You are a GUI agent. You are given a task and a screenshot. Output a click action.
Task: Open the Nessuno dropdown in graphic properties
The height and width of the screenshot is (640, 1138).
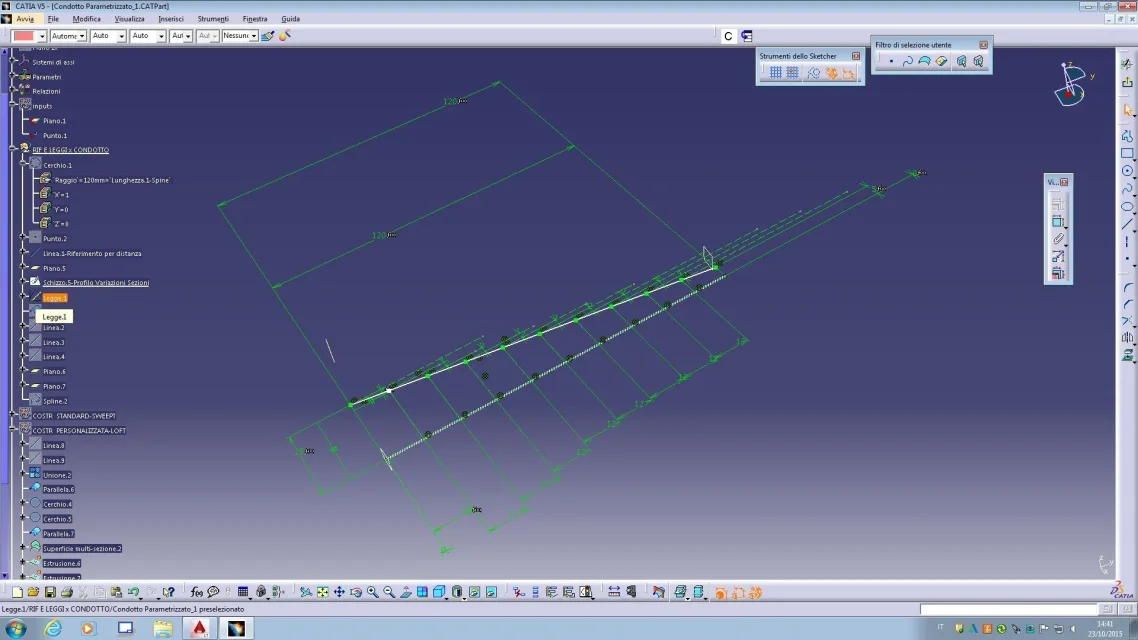pos(240,36)
